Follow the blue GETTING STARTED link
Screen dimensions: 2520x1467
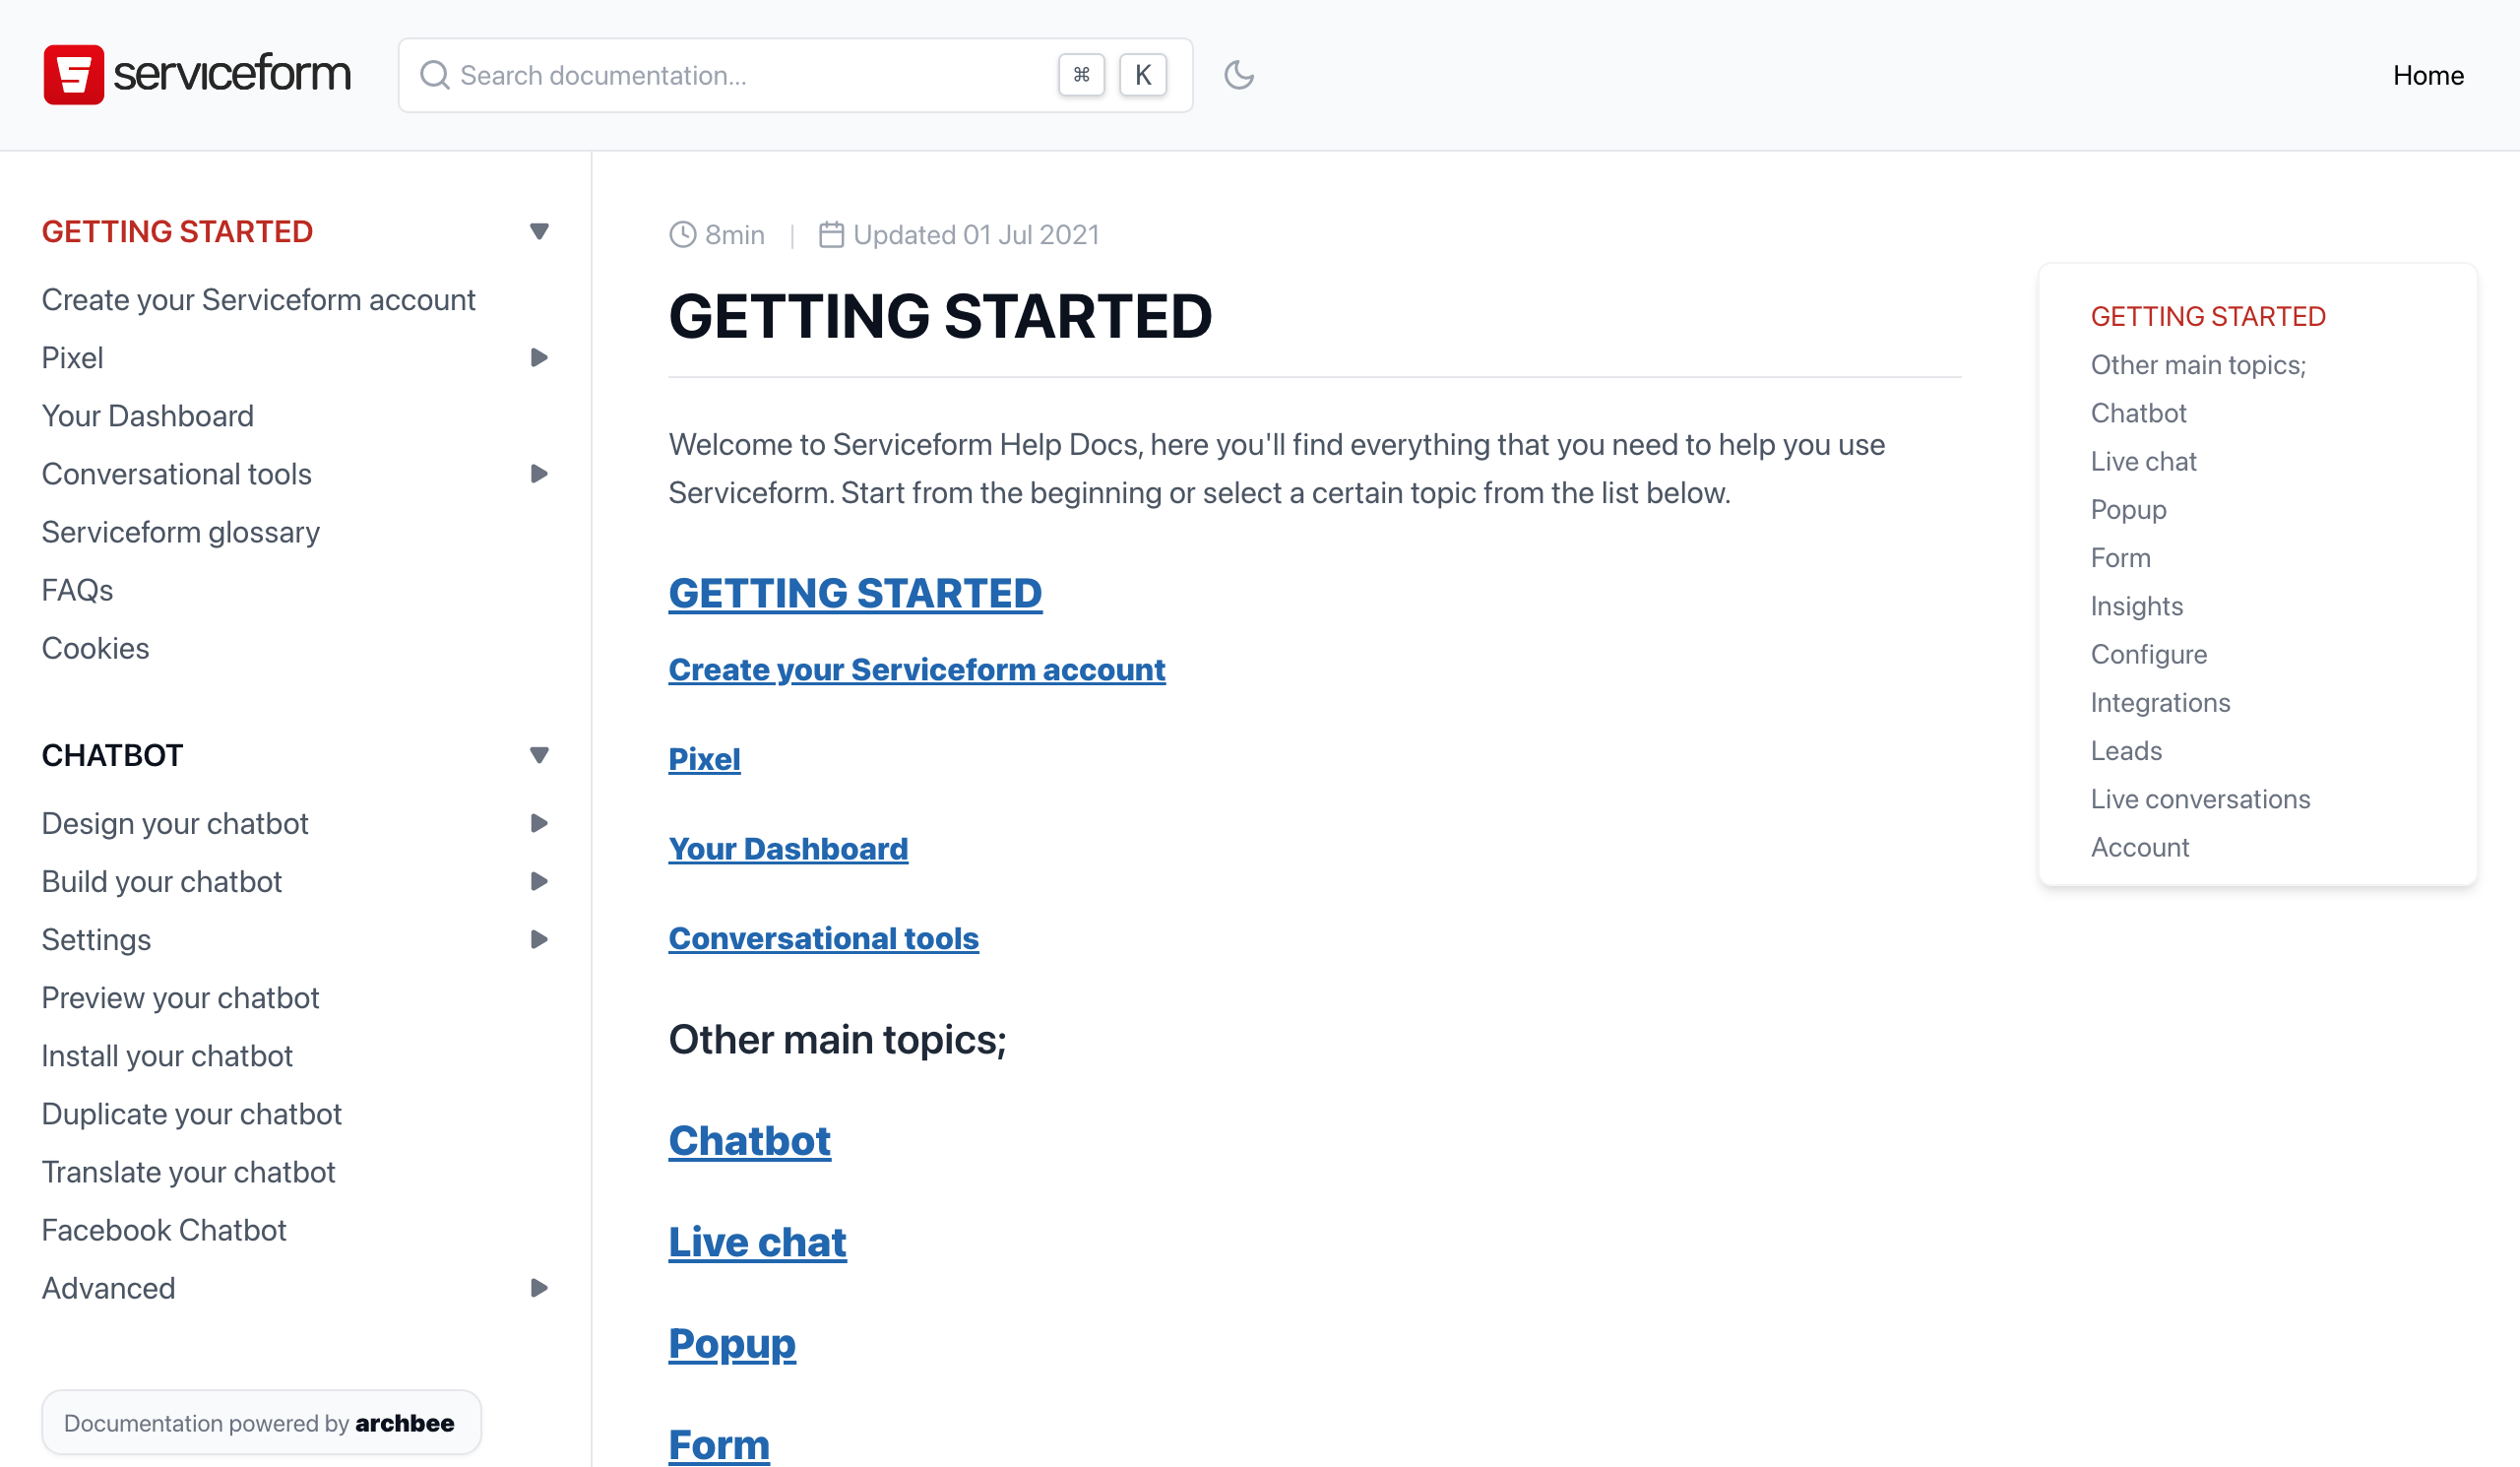click(x=855, y=593)
